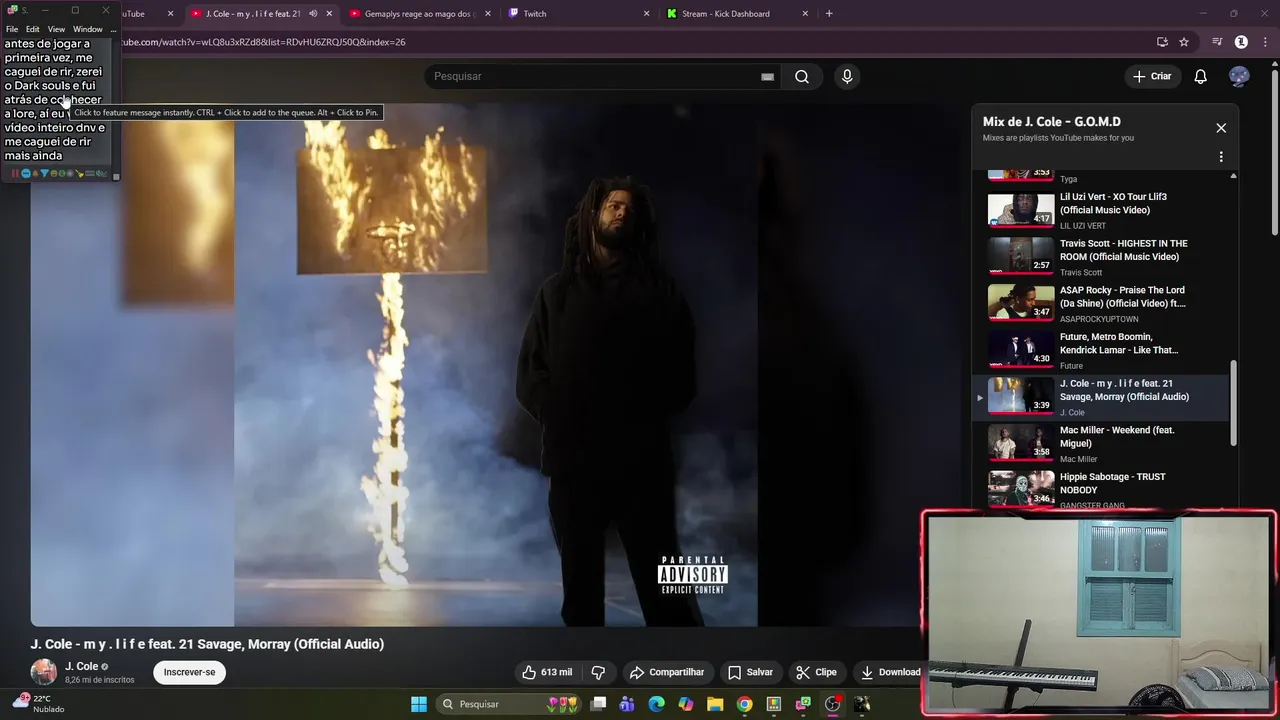This screenshot has width=1280, height=720.
Task: Open a new browser tab with plus
Action: point(829,14)
